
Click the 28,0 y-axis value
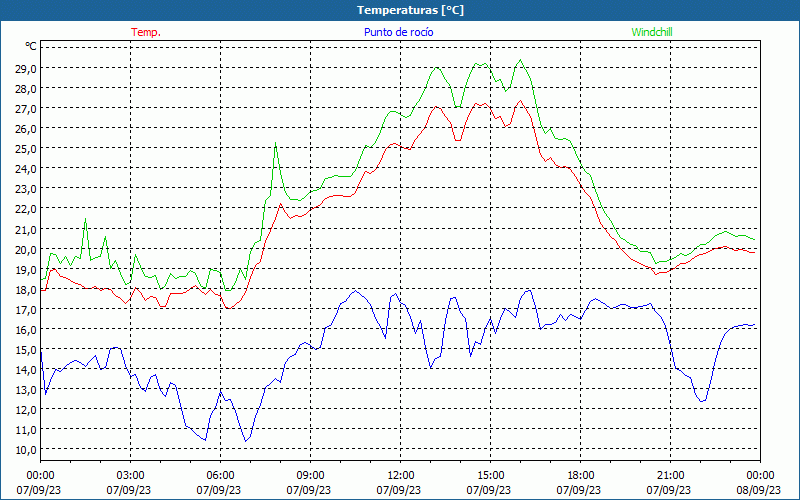[x=26, y=88]
